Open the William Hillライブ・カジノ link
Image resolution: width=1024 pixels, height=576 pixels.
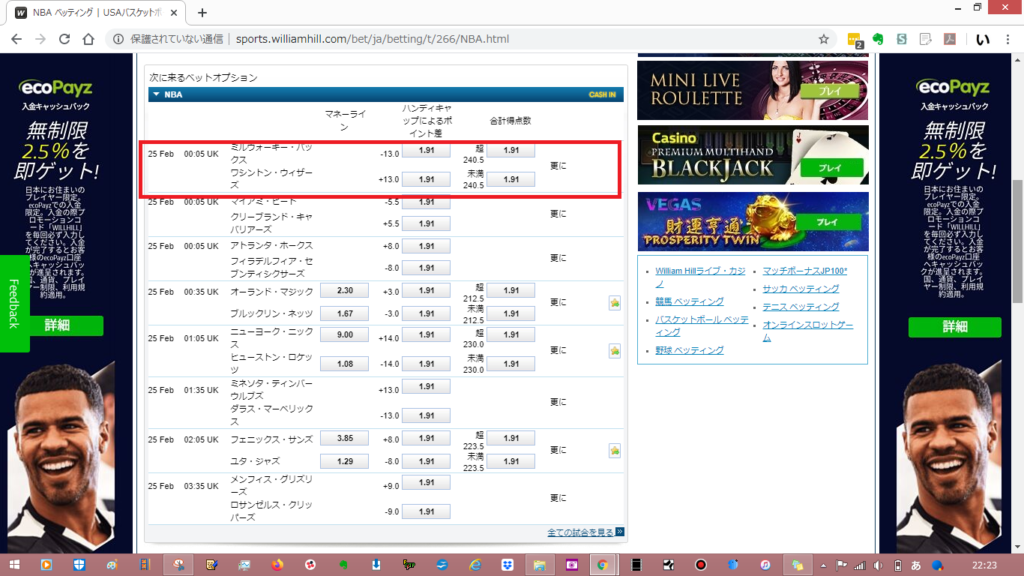click(700, 277)
